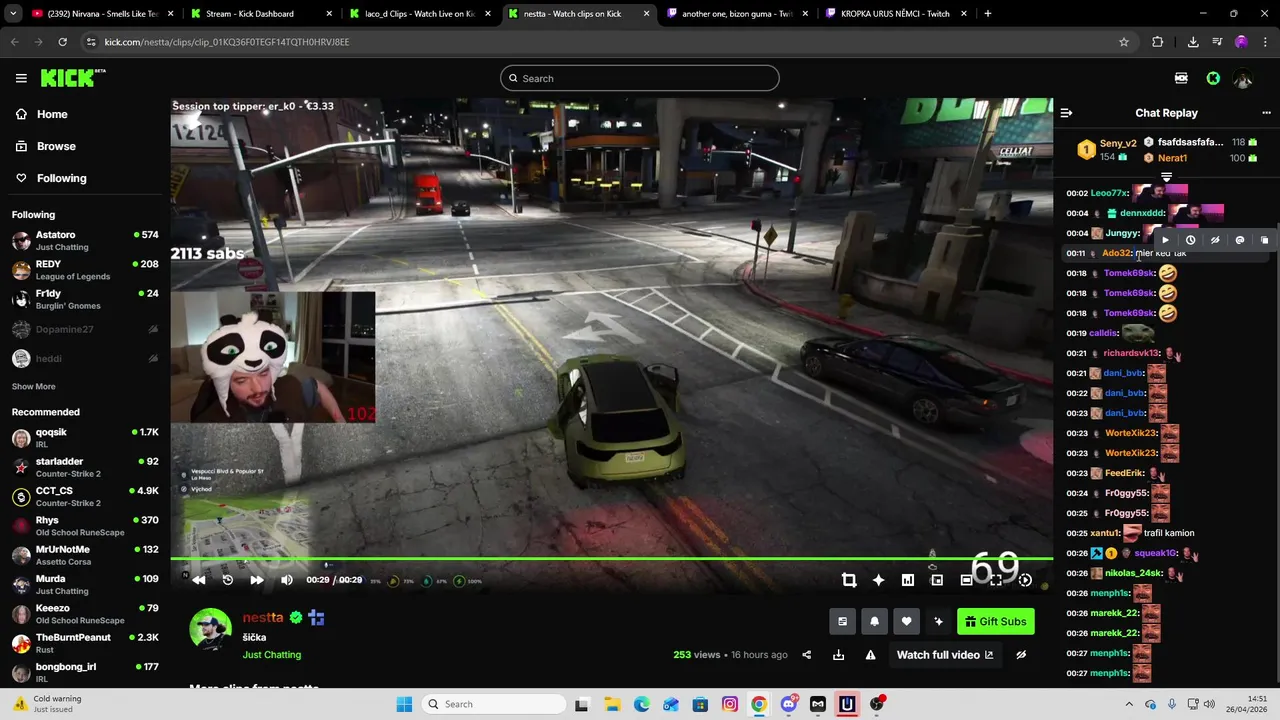Crop the clip with the crop icon
Image resolution: width=1280 pixels, height=720 pixels.
coord(849,580)
